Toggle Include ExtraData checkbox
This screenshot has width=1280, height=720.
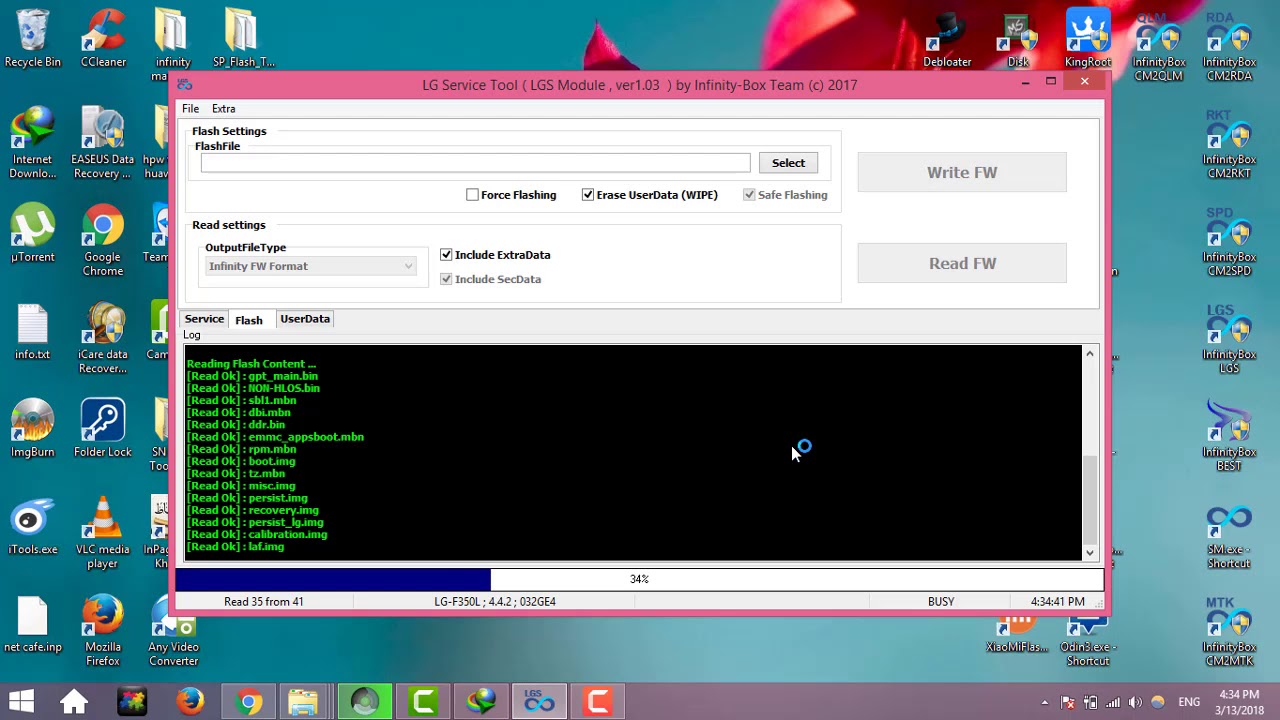pyautogui.click(x=446, y=255)
